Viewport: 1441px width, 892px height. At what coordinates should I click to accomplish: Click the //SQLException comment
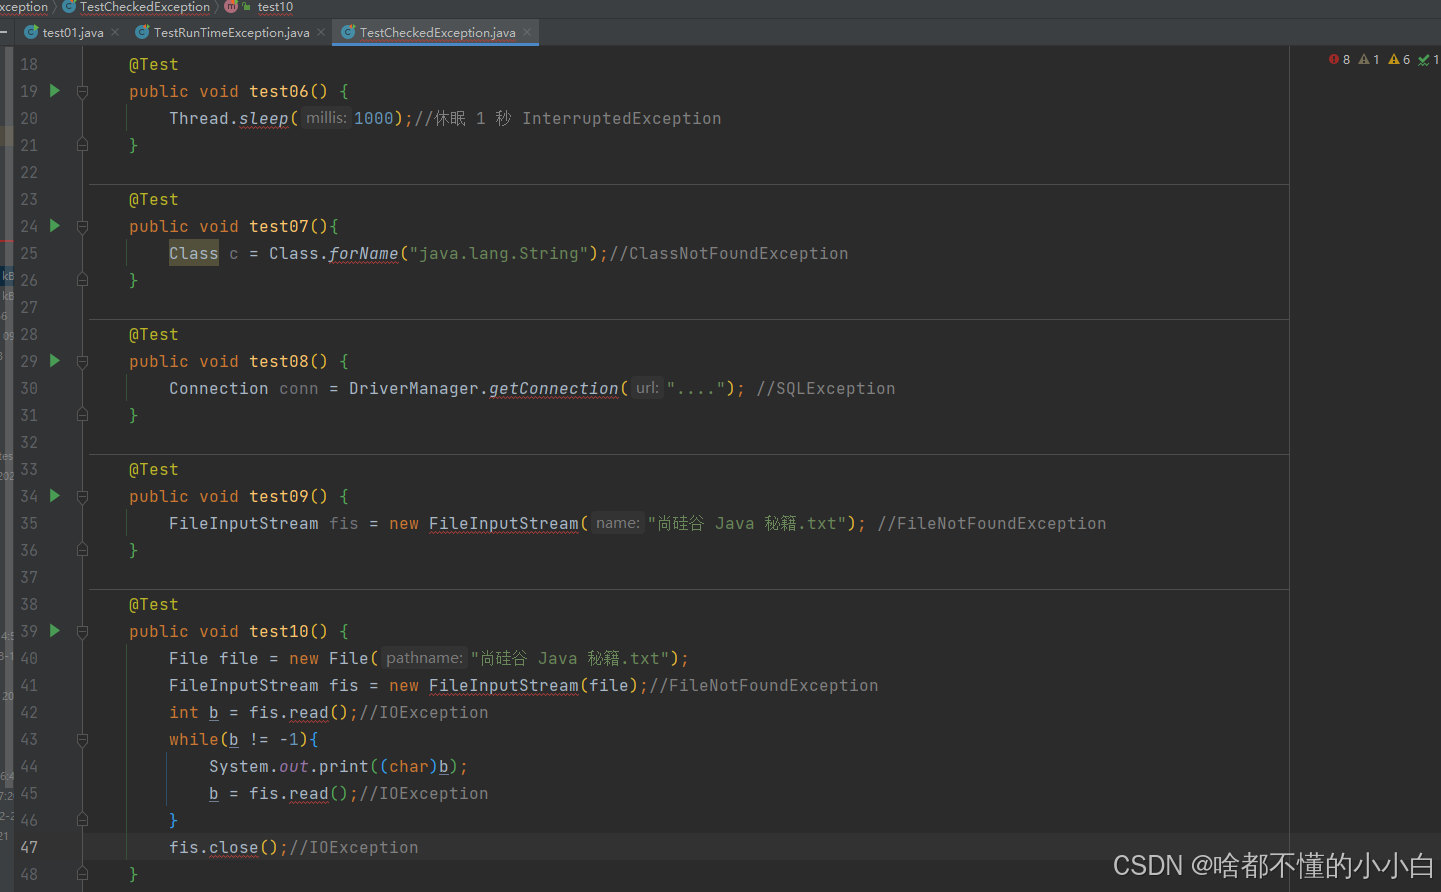tap(826, 388)
